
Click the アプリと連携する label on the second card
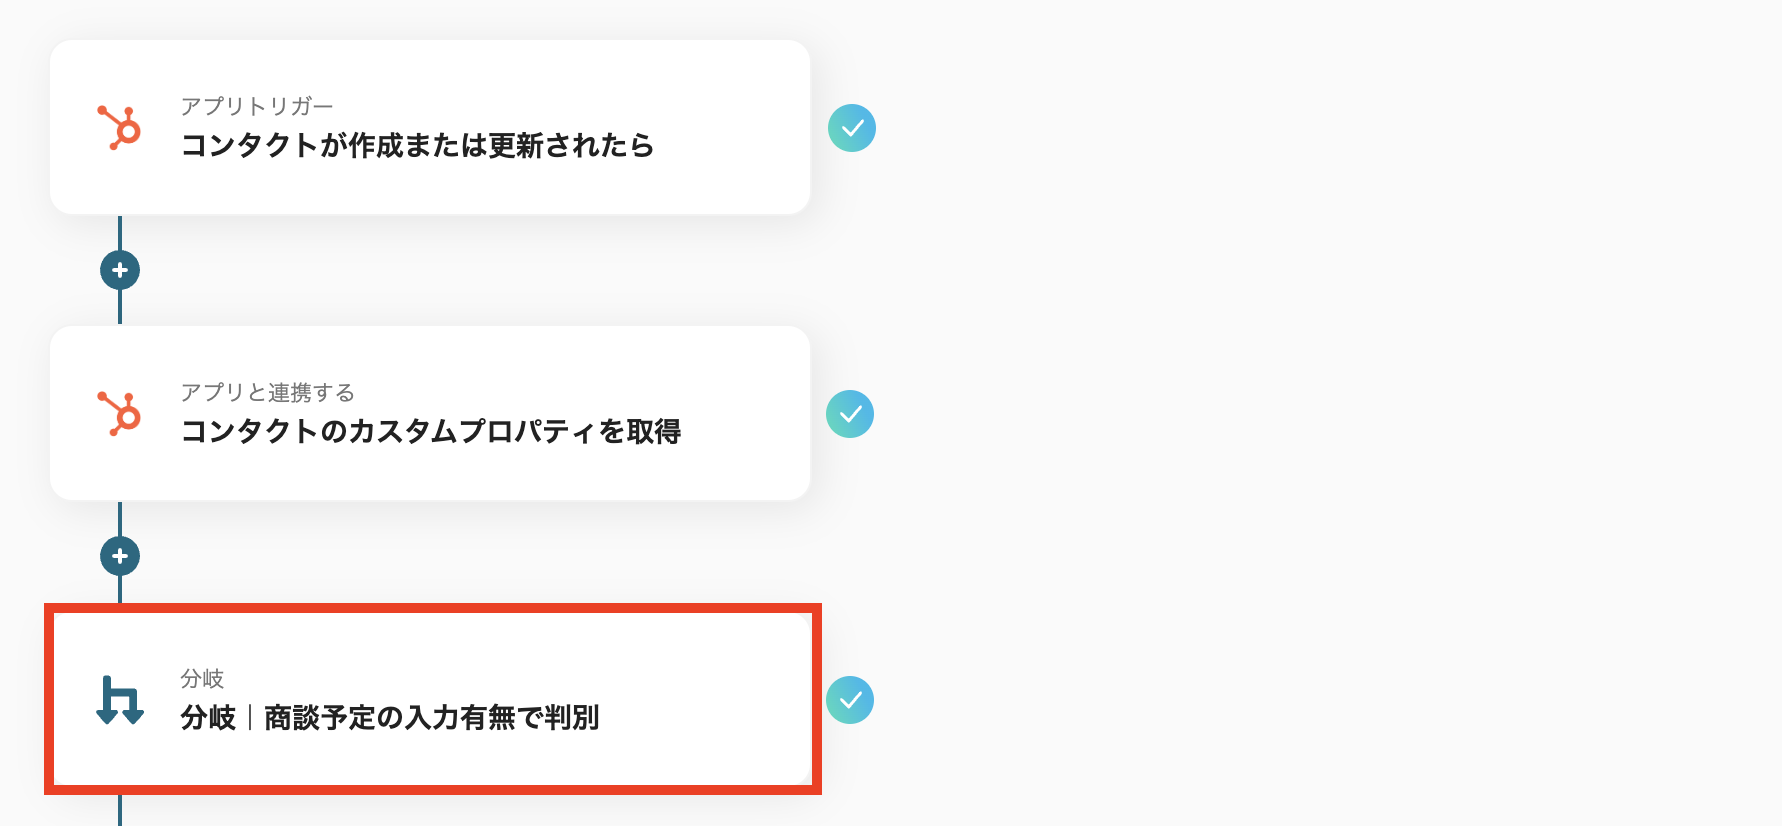pos(267,392)
